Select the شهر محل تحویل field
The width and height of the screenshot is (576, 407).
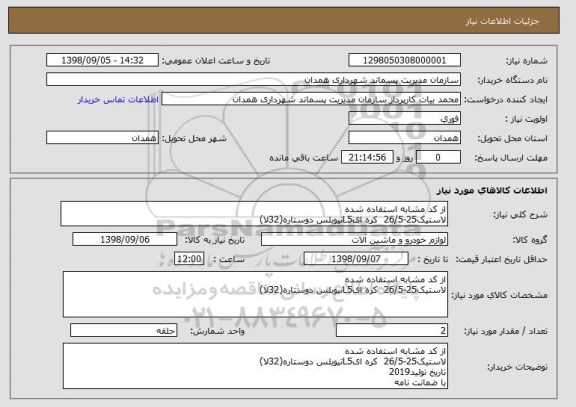[102, 138]
